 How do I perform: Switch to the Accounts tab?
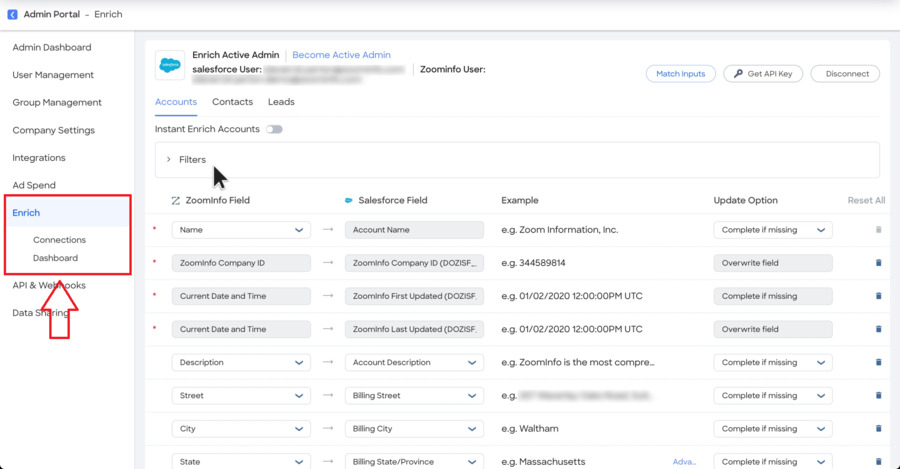click(x=176, y=102)
